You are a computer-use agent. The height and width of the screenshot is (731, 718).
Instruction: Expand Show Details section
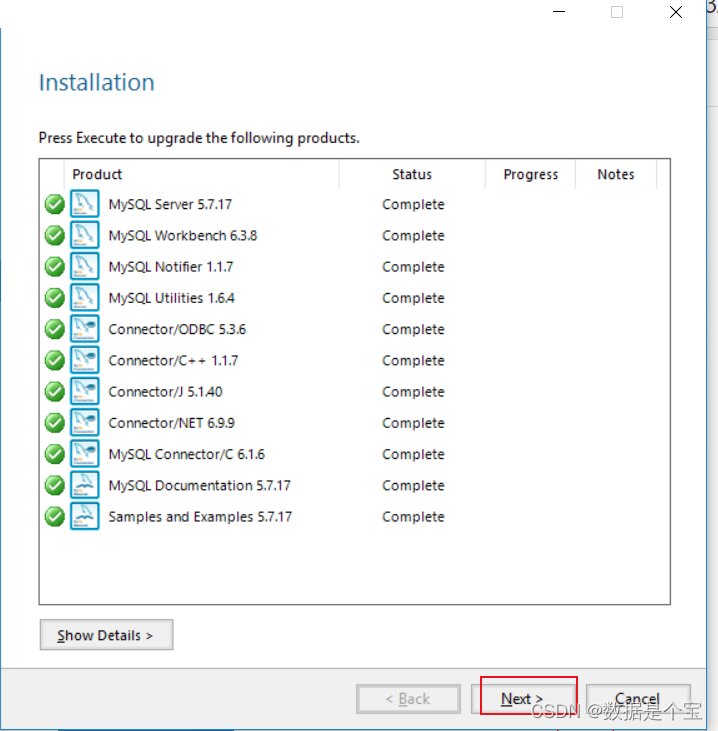(x=106, y=635)
